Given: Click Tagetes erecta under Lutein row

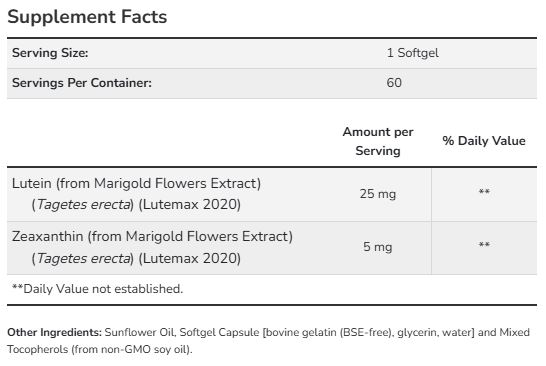Looking at the screenshot, I should tap(83, 204).
